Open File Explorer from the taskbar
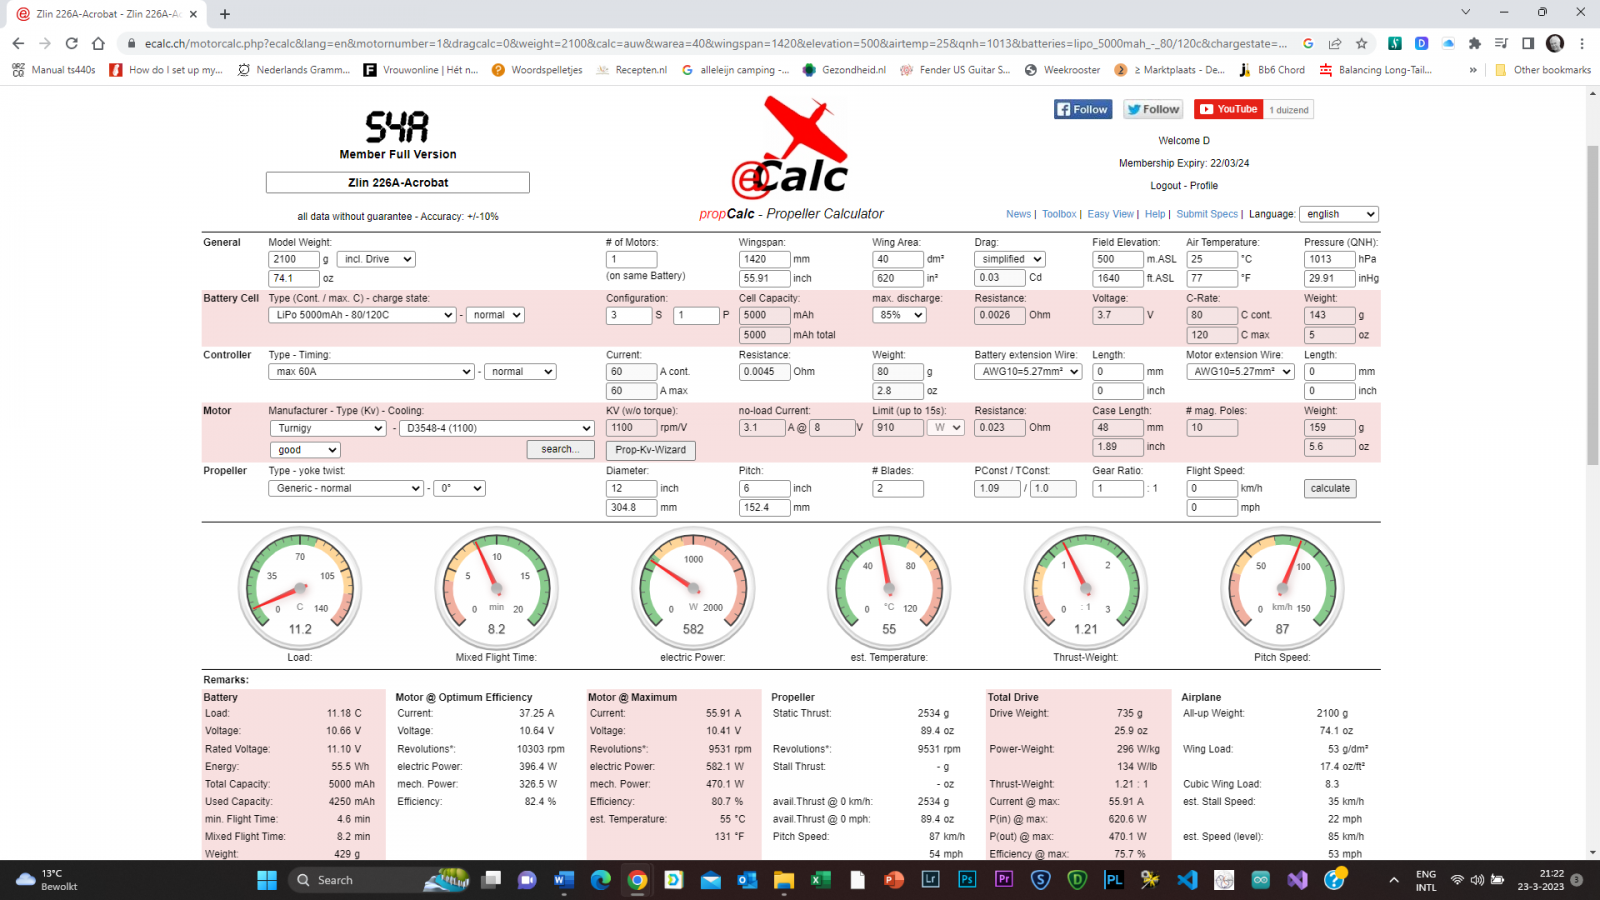The image size is (1600, 900). click(784, 880)
